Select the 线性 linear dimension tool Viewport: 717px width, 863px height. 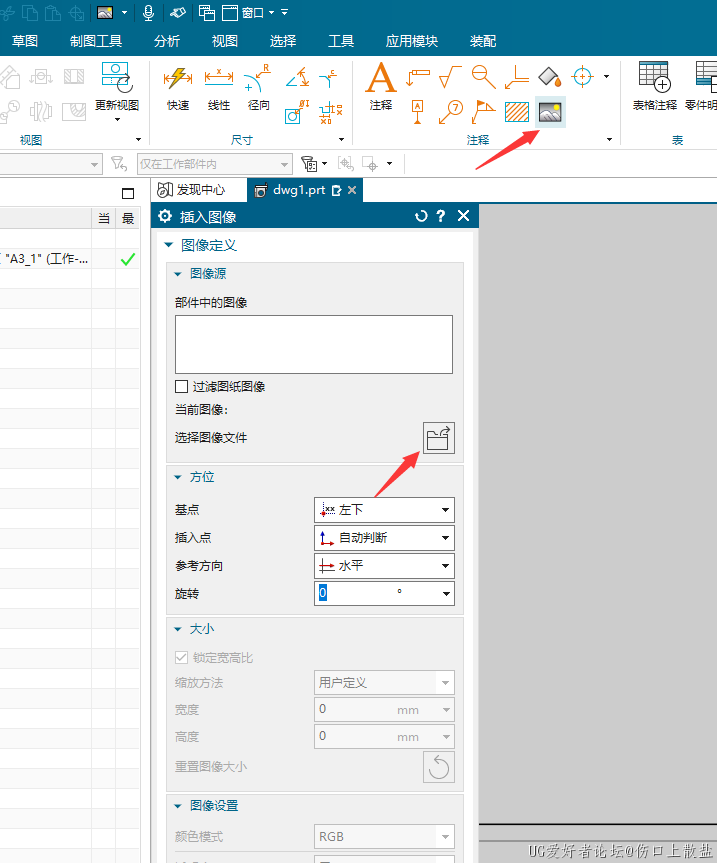tap(218, 86)
